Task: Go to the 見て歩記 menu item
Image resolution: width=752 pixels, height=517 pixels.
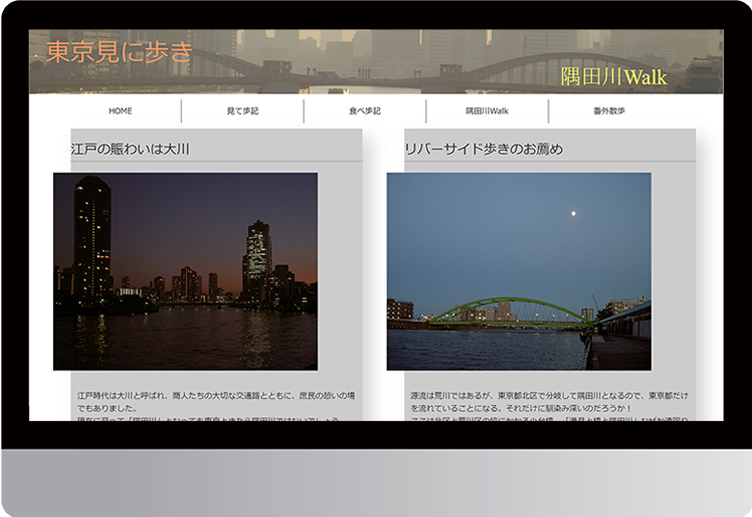Action: (242, 111)
